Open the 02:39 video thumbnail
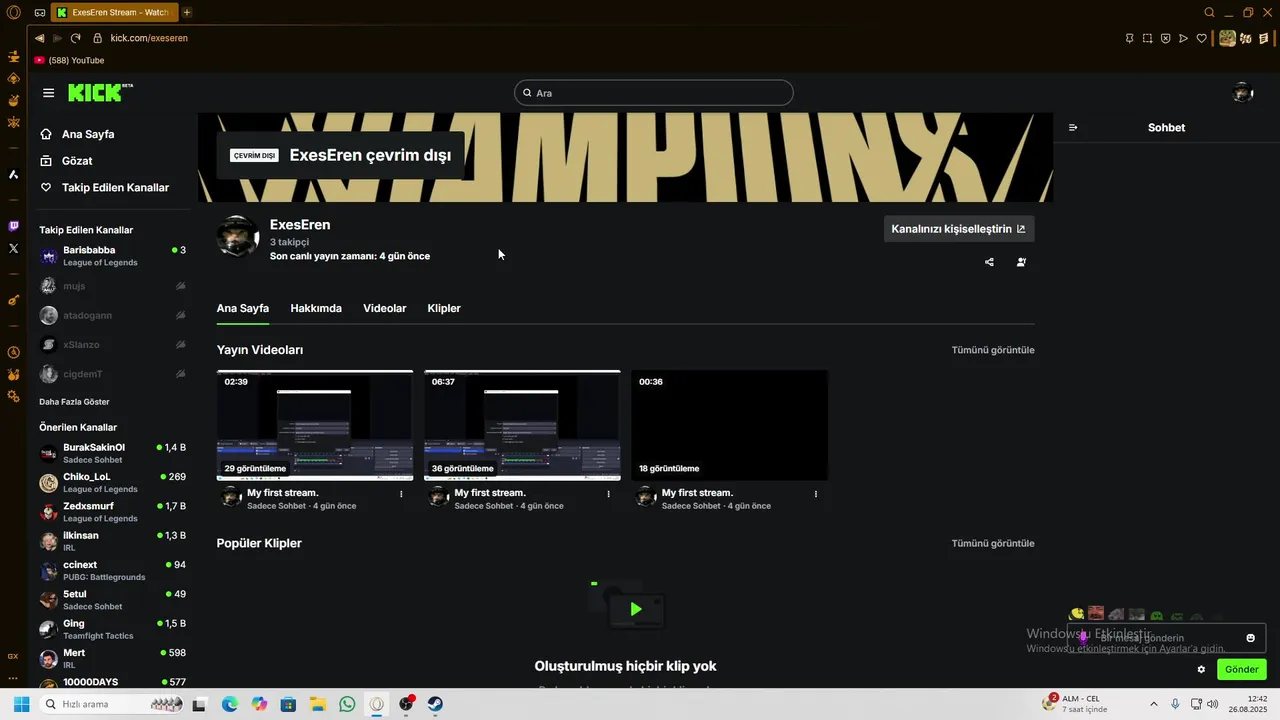 [315, 425]
